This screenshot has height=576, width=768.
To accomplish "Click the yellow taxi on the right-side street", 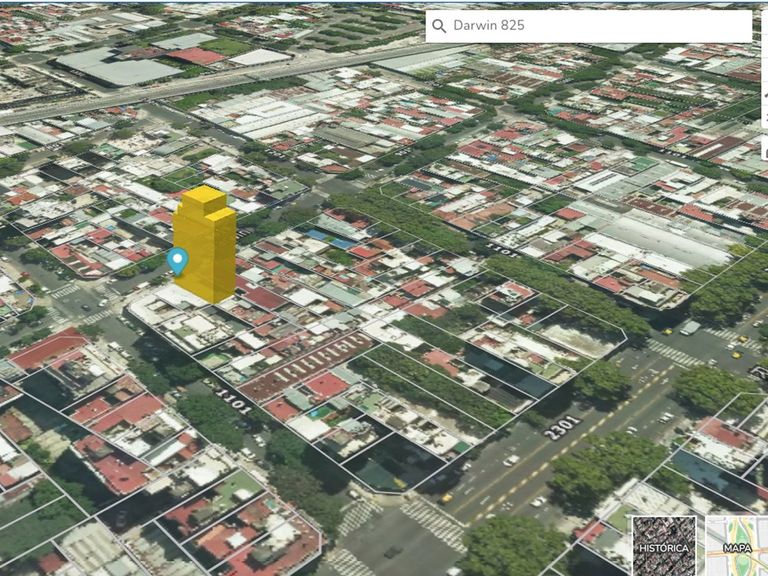I will (x=737, y=353).
